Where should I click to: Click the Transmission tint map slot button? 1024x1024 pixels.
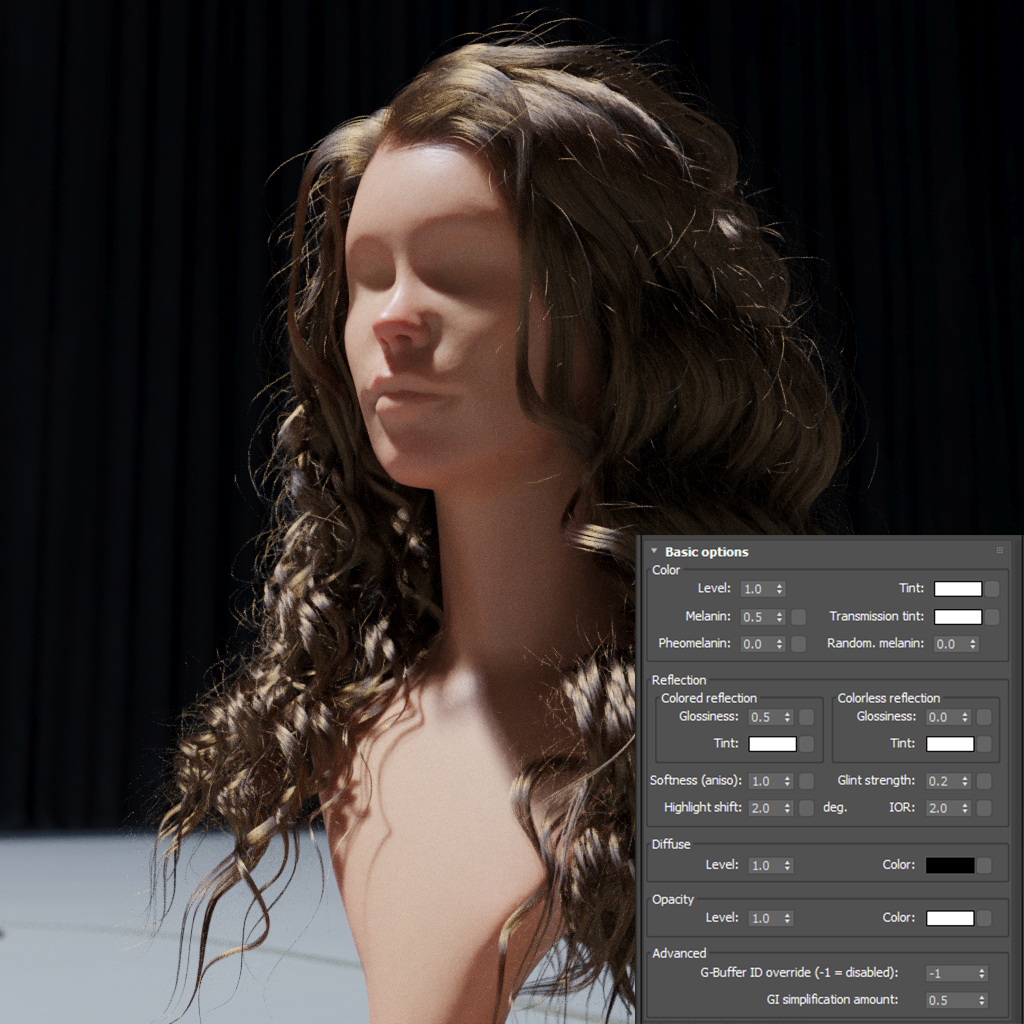pos(992,616)
